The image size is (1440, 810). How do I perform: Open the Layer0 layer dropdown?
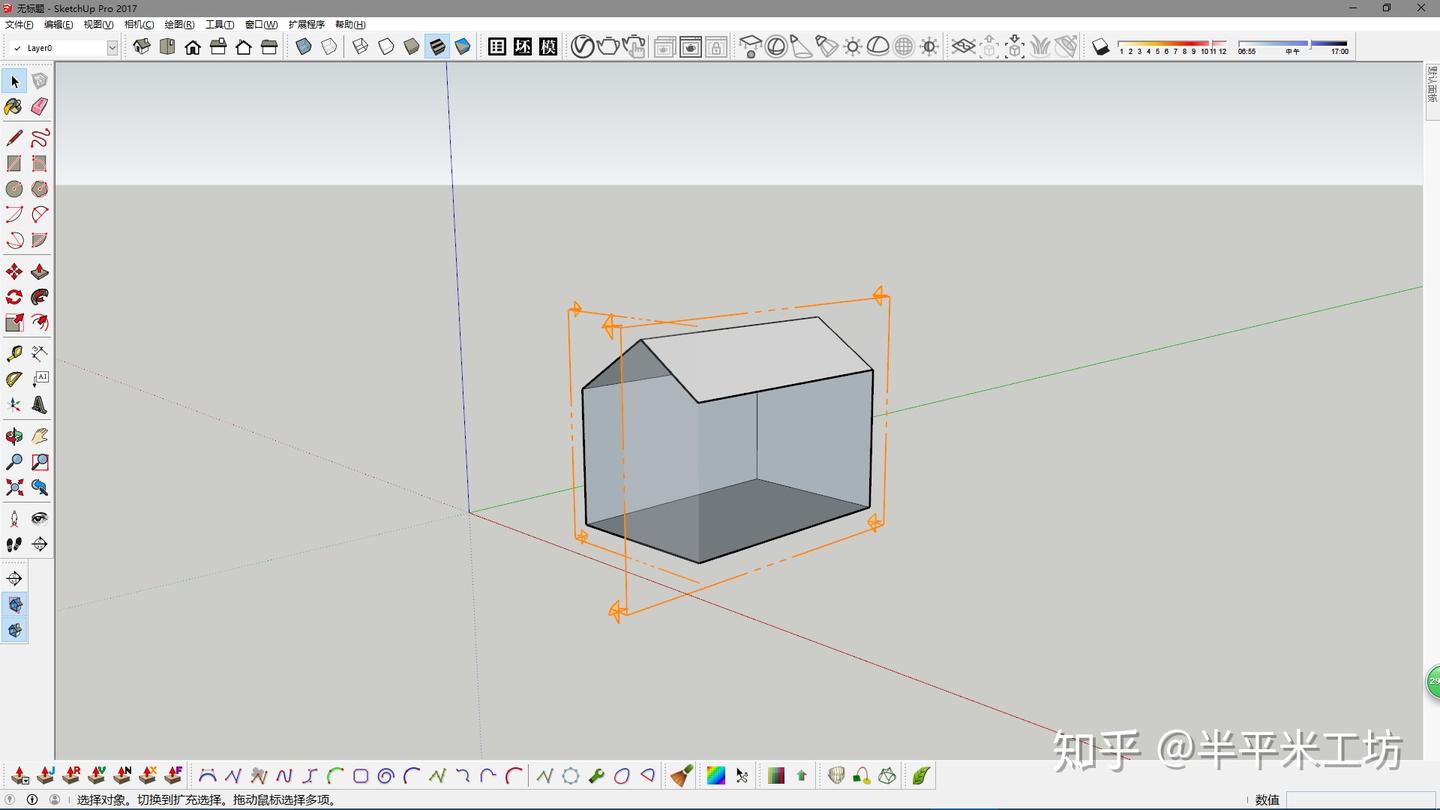[x=112, y=48]
